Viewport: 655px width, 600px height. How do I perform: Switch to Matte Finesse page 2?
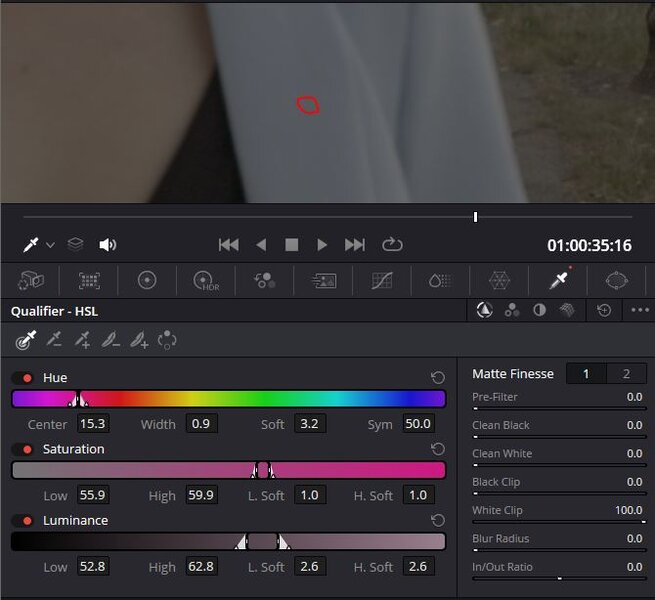pos(626,374)
